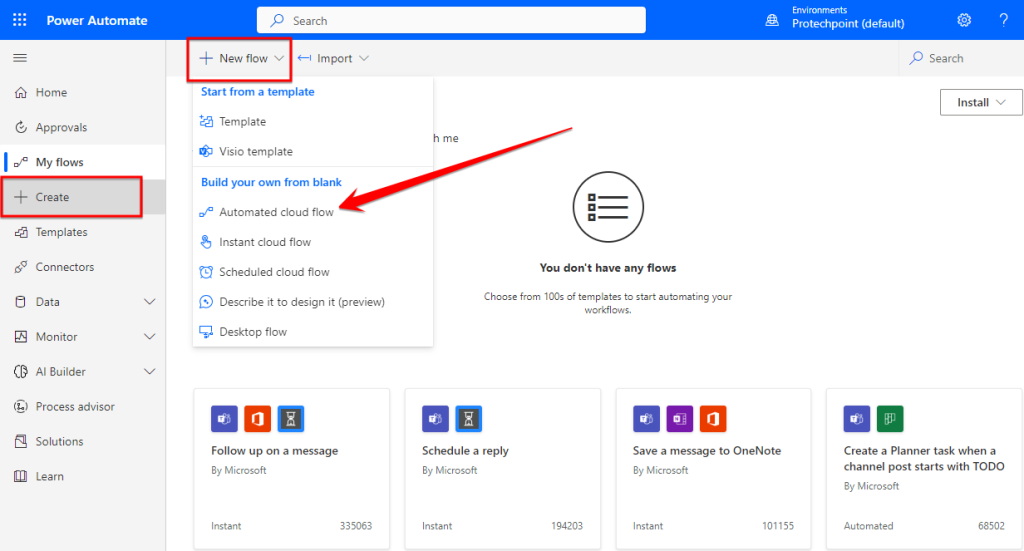
Task: Click the Solutions icon in the sidebar
Action: click(21, 441)
